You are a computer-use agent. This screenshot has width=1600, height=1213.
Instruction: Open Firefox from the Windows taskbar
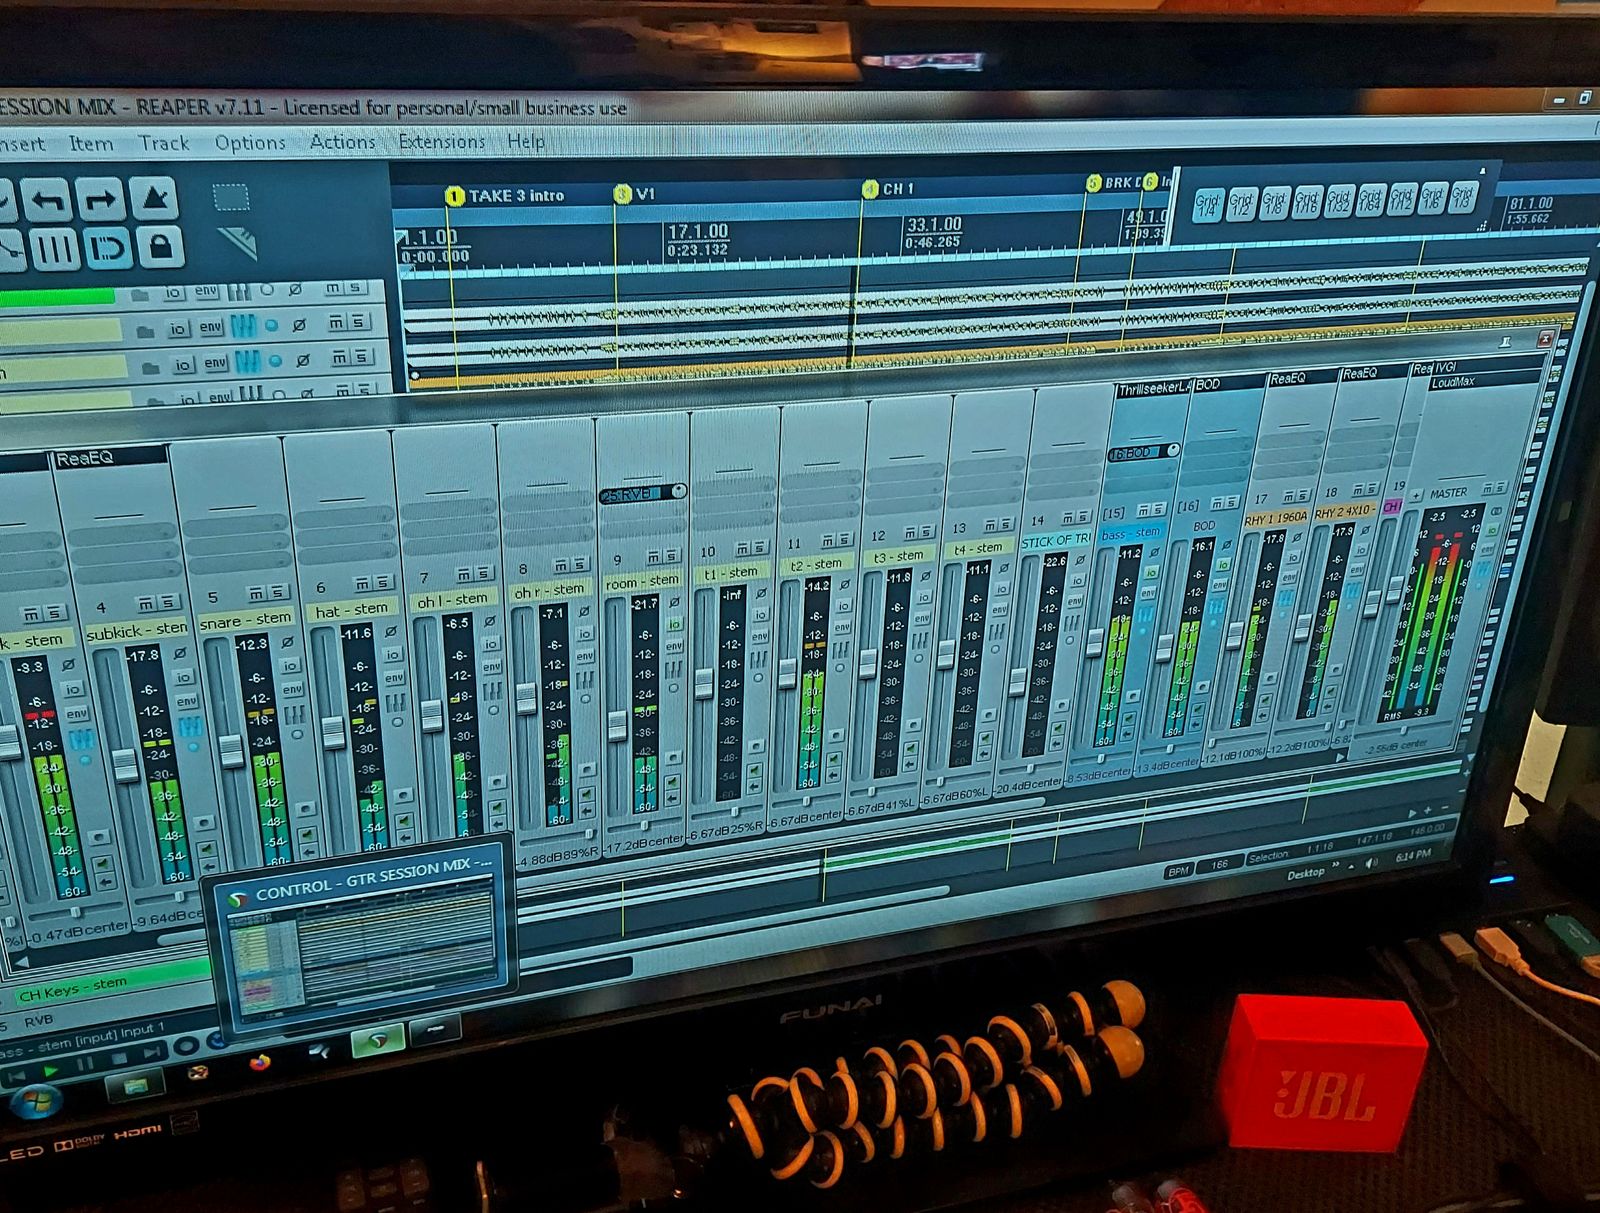[260, 1063]
